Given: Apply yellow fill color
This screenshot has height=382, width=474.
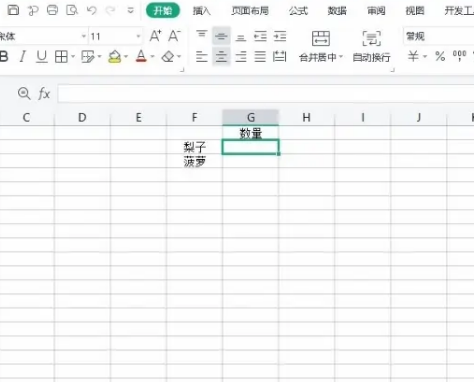Looking at the screenshot, I should [115, 57].
